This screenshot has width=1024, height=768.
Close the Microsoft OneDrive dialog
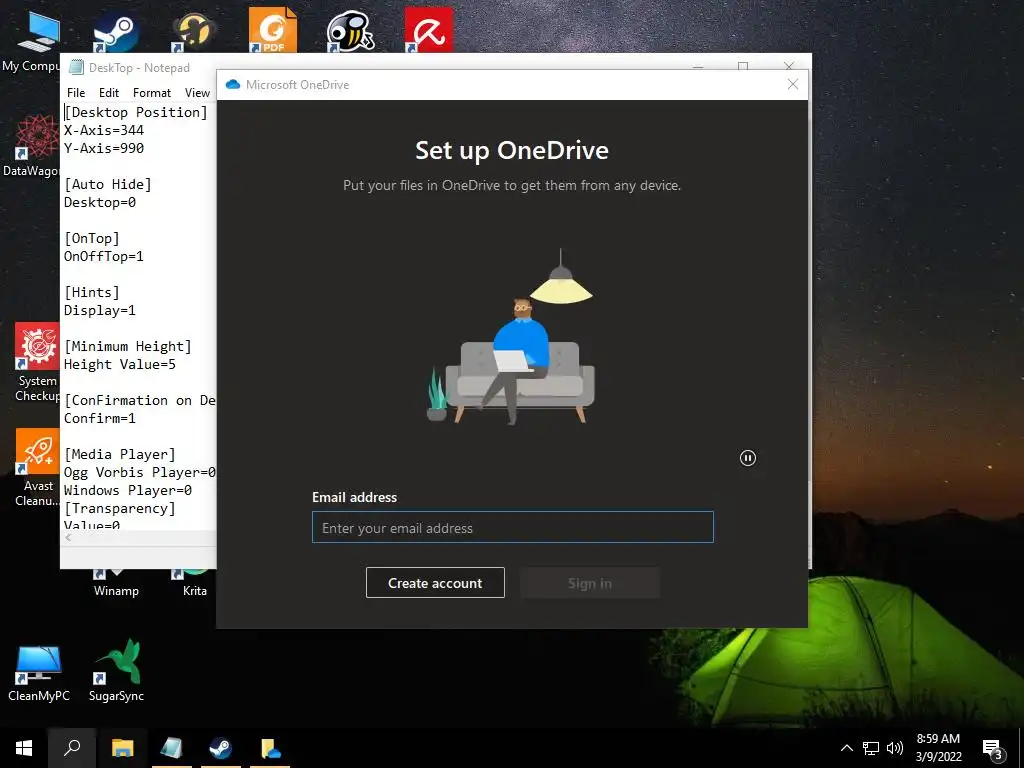(793, 84)
